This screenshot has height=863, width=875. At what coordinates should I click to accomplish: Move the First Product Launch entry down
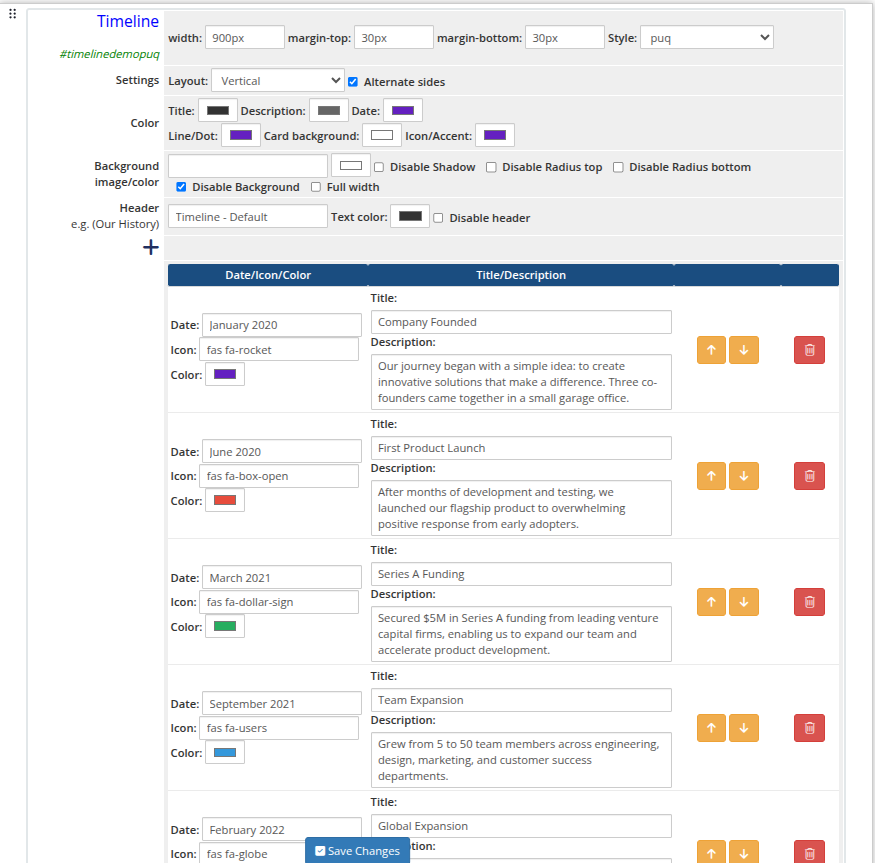(x=744, y=475)
